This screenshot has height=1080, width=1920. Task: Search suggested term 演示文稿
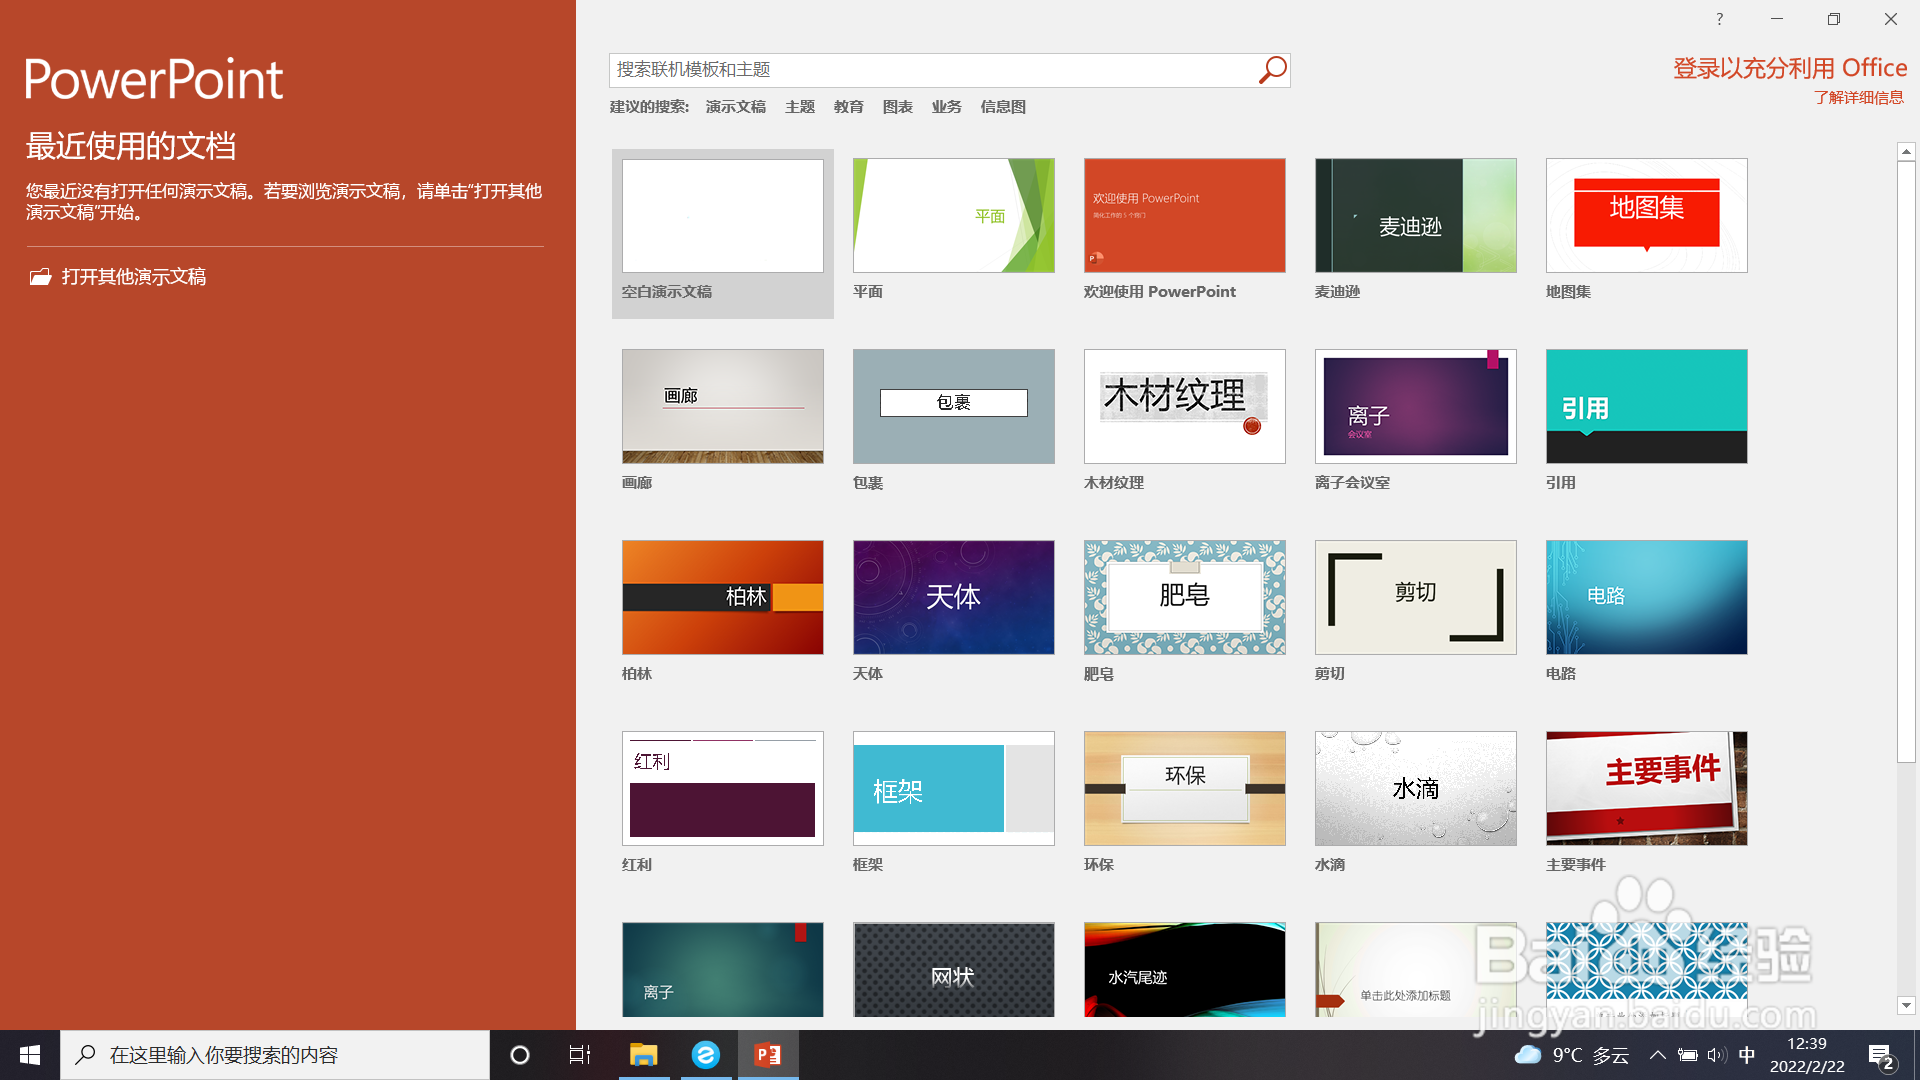(x=736, y=107)
